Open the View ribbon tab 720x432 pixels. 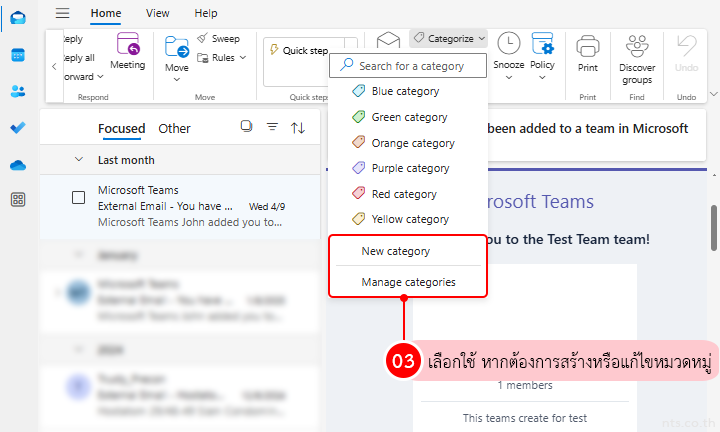tap(157, 13)
